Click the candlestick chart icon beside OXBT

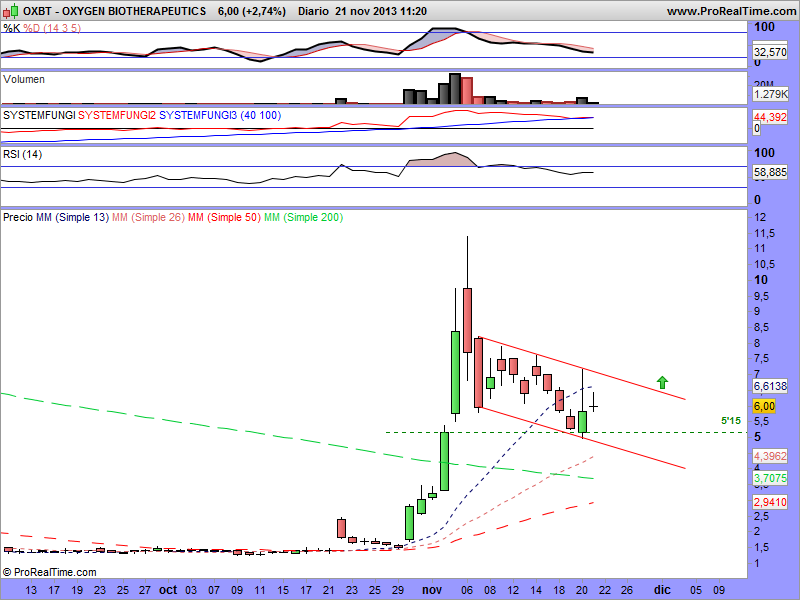(11, 10)
